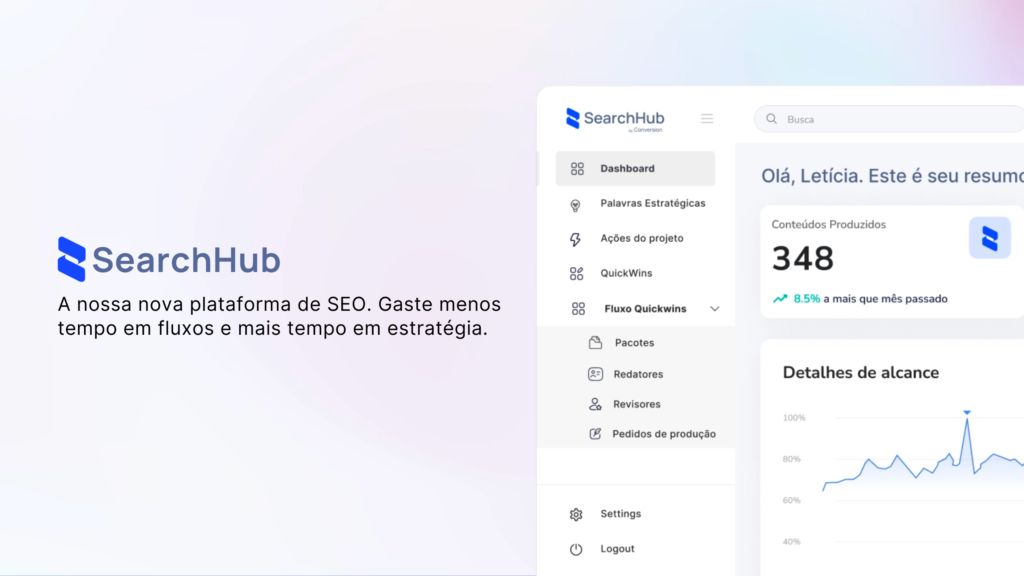
Task: Toggle the hamburger menu beside the logo
Action: click(707, 118)
